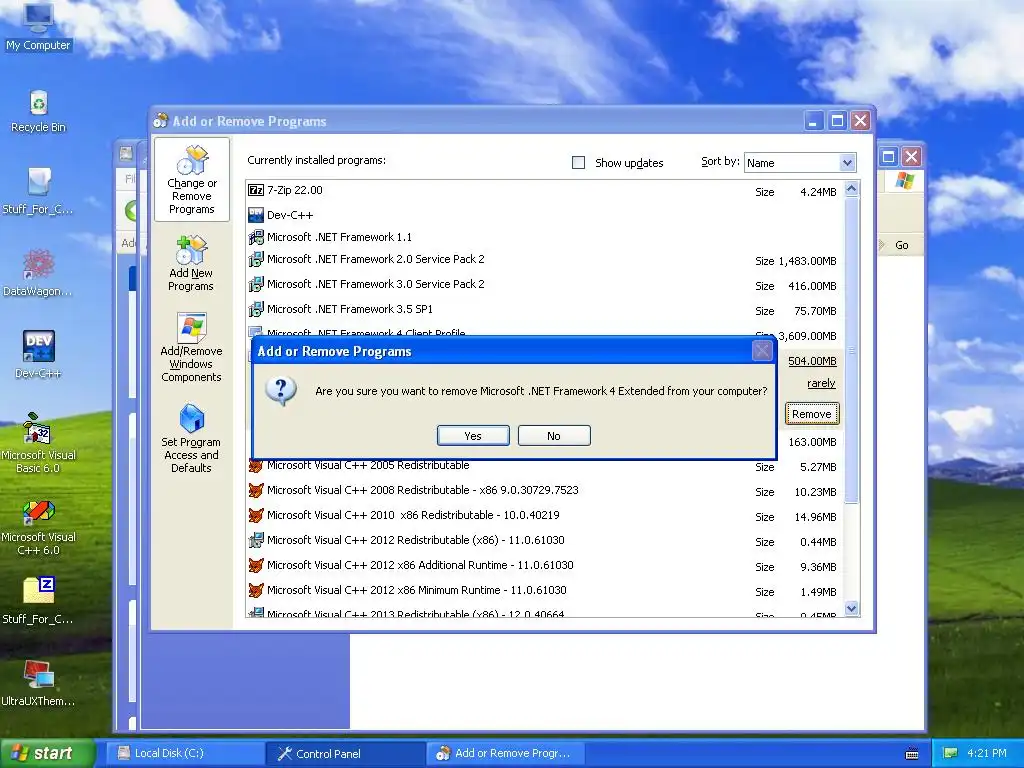Click the 14.96MB size value
The width and height of the screenshot is (1024, 768).
coord(815,517)
